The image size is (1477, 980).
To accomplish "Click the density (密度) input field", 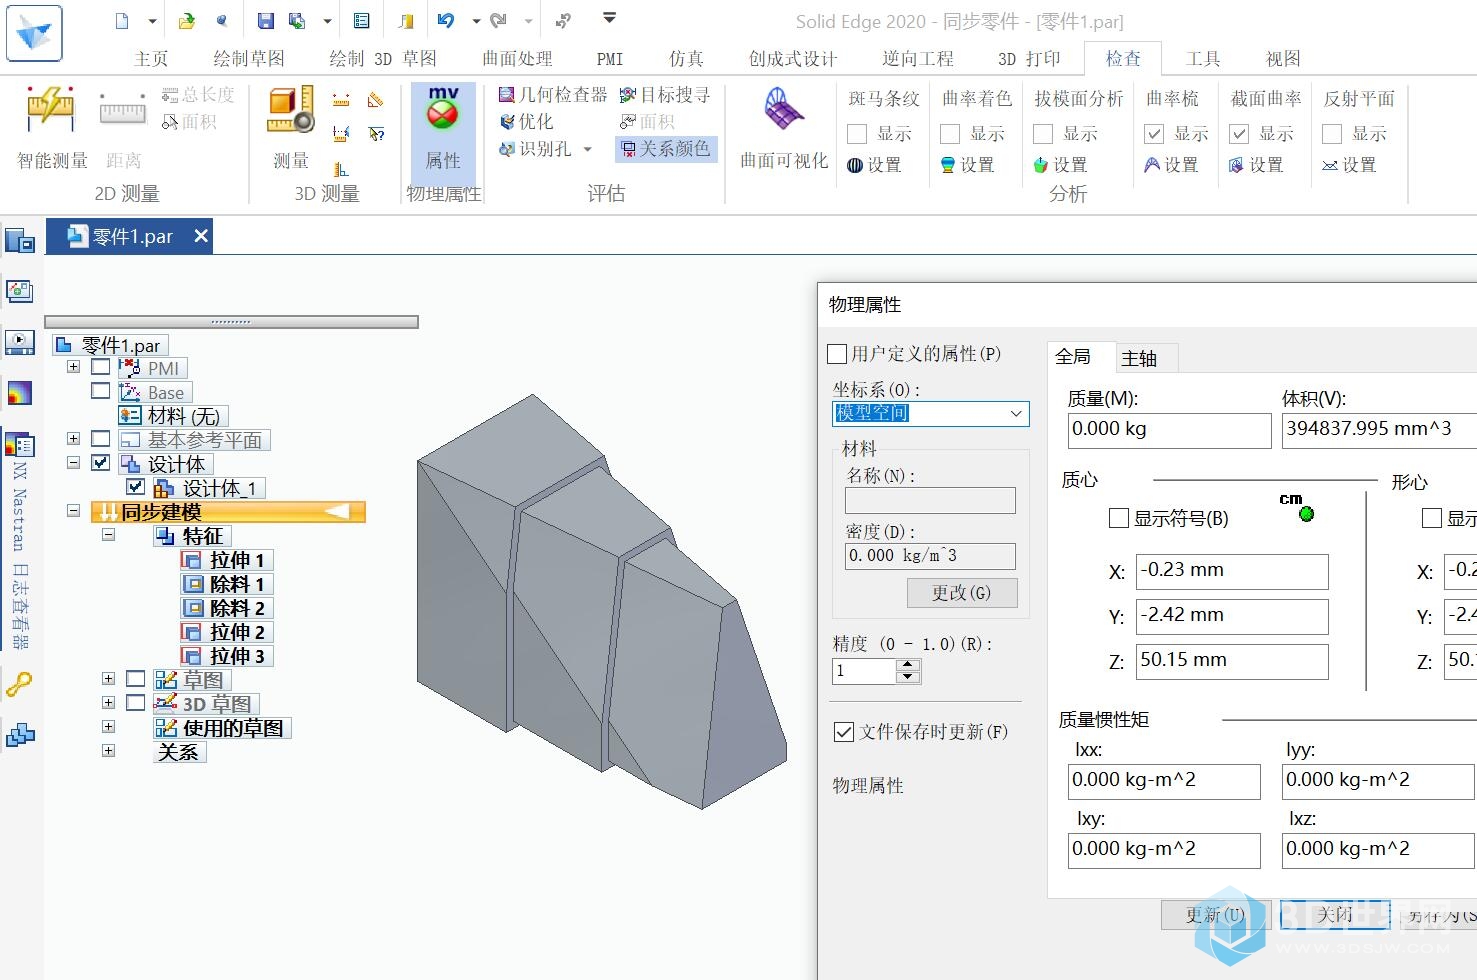I will 930,556.
